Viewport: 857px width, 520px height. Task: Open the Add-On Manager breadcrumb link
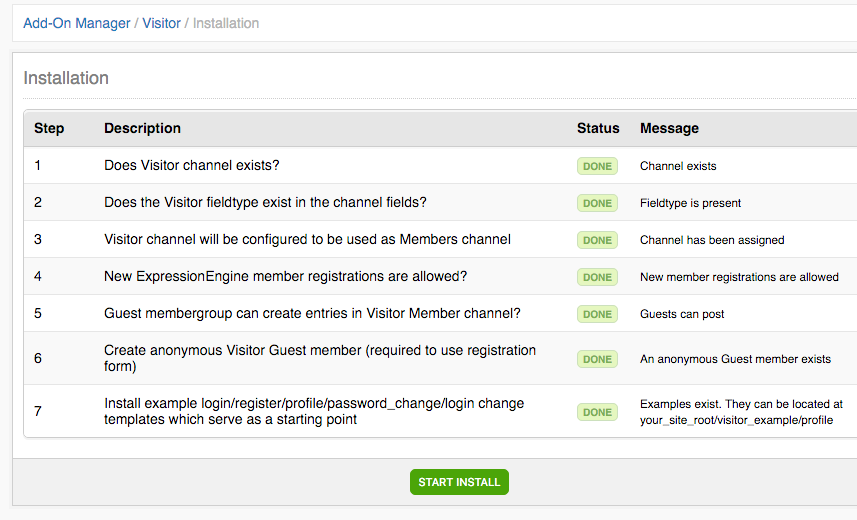(77, 24)
